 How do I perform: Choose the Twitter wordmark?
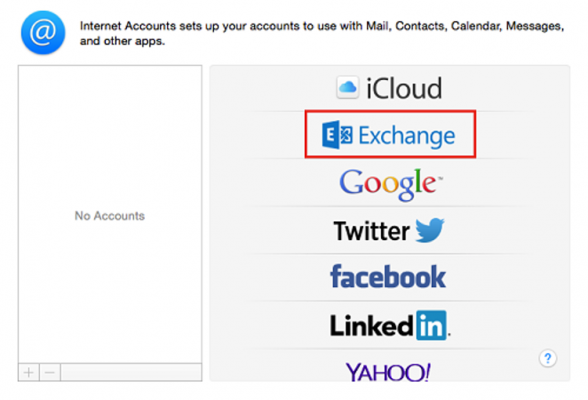[x=372, y=231]
